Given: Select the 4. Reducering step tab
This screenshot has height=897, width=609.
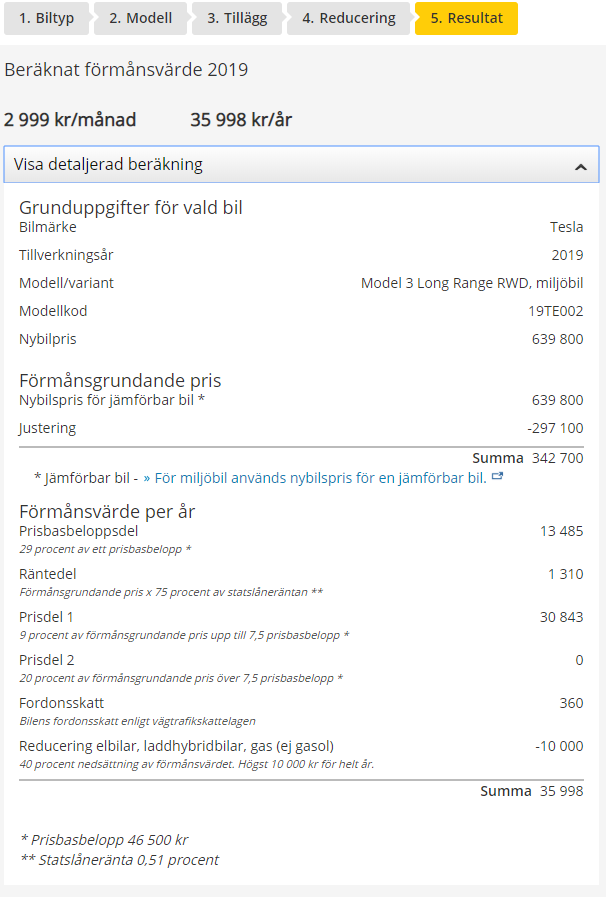Looking at the screenshot, I should [x=349, y=18].
